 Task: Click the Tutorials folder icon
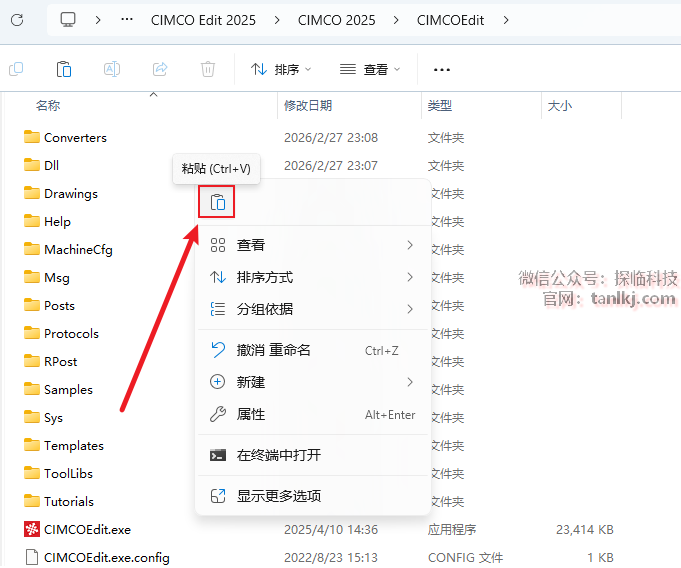32,501
